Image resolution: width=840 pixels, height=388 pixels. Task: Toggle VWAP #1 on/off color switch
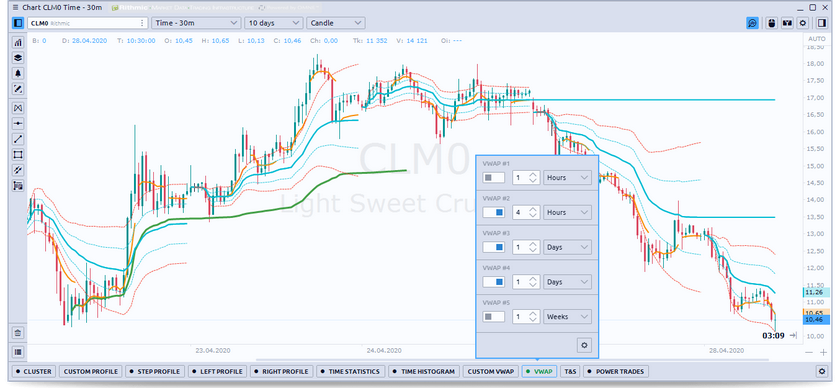tap(493, 177)
